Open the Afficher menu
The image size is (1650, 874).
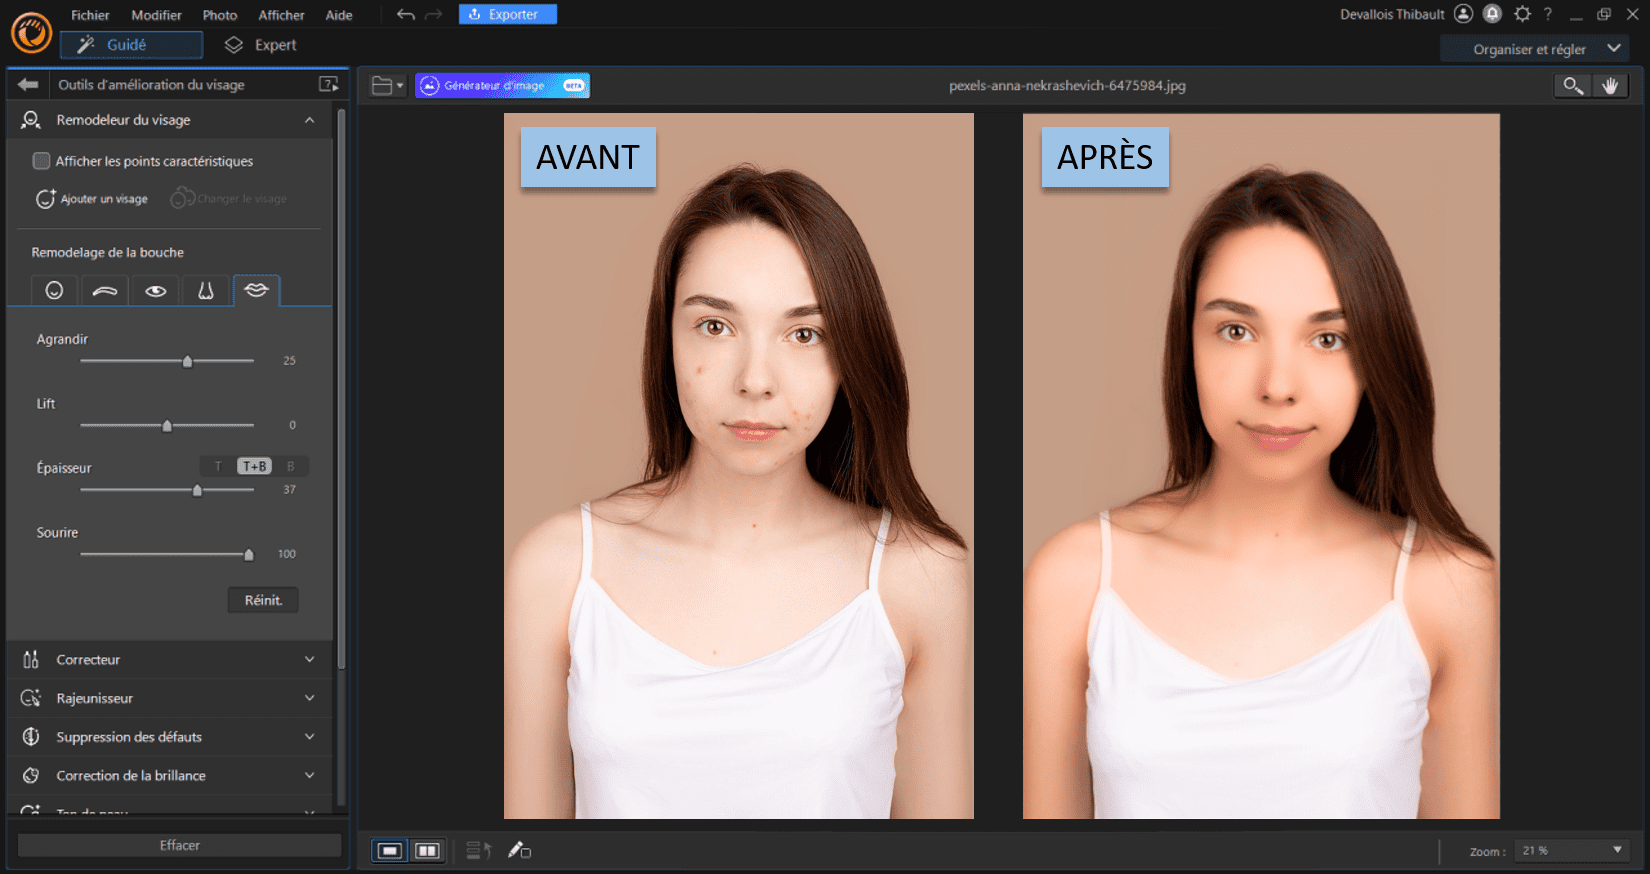pyautogui.click(x=281, y=15)
